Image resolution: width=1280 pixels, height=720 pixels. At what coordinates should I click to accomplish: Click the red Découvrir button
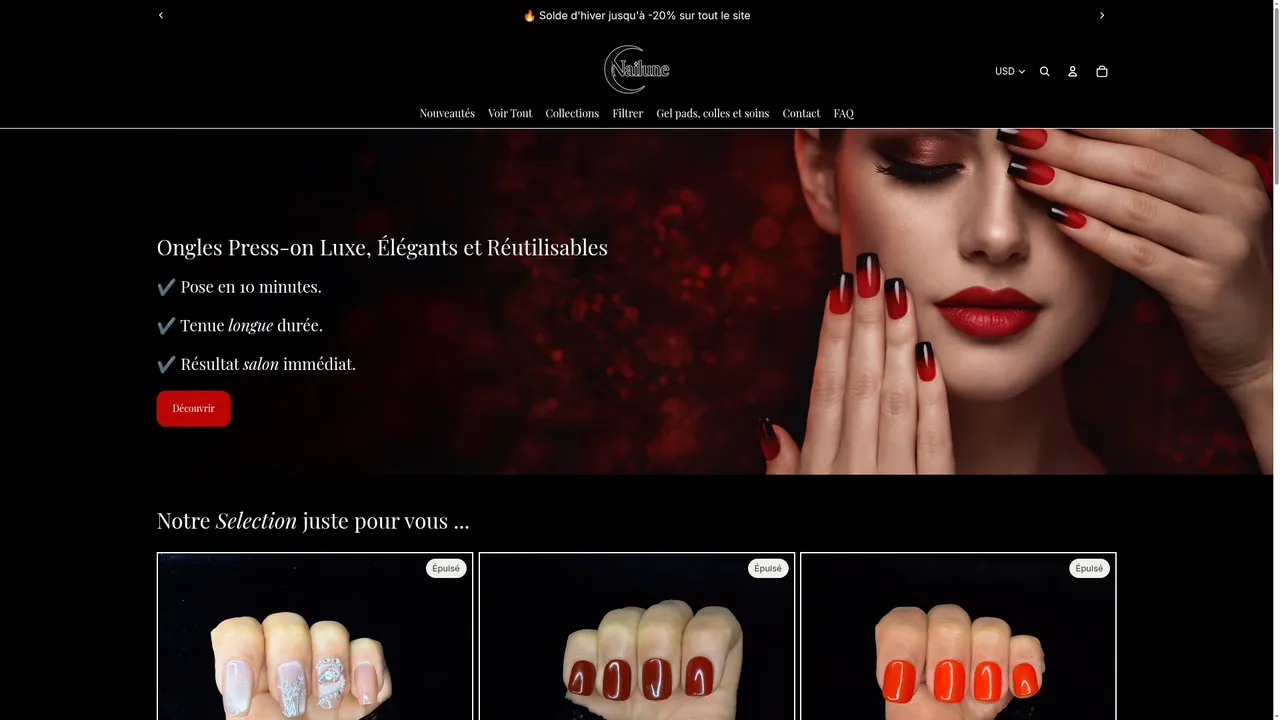click(x=193, y=408)
